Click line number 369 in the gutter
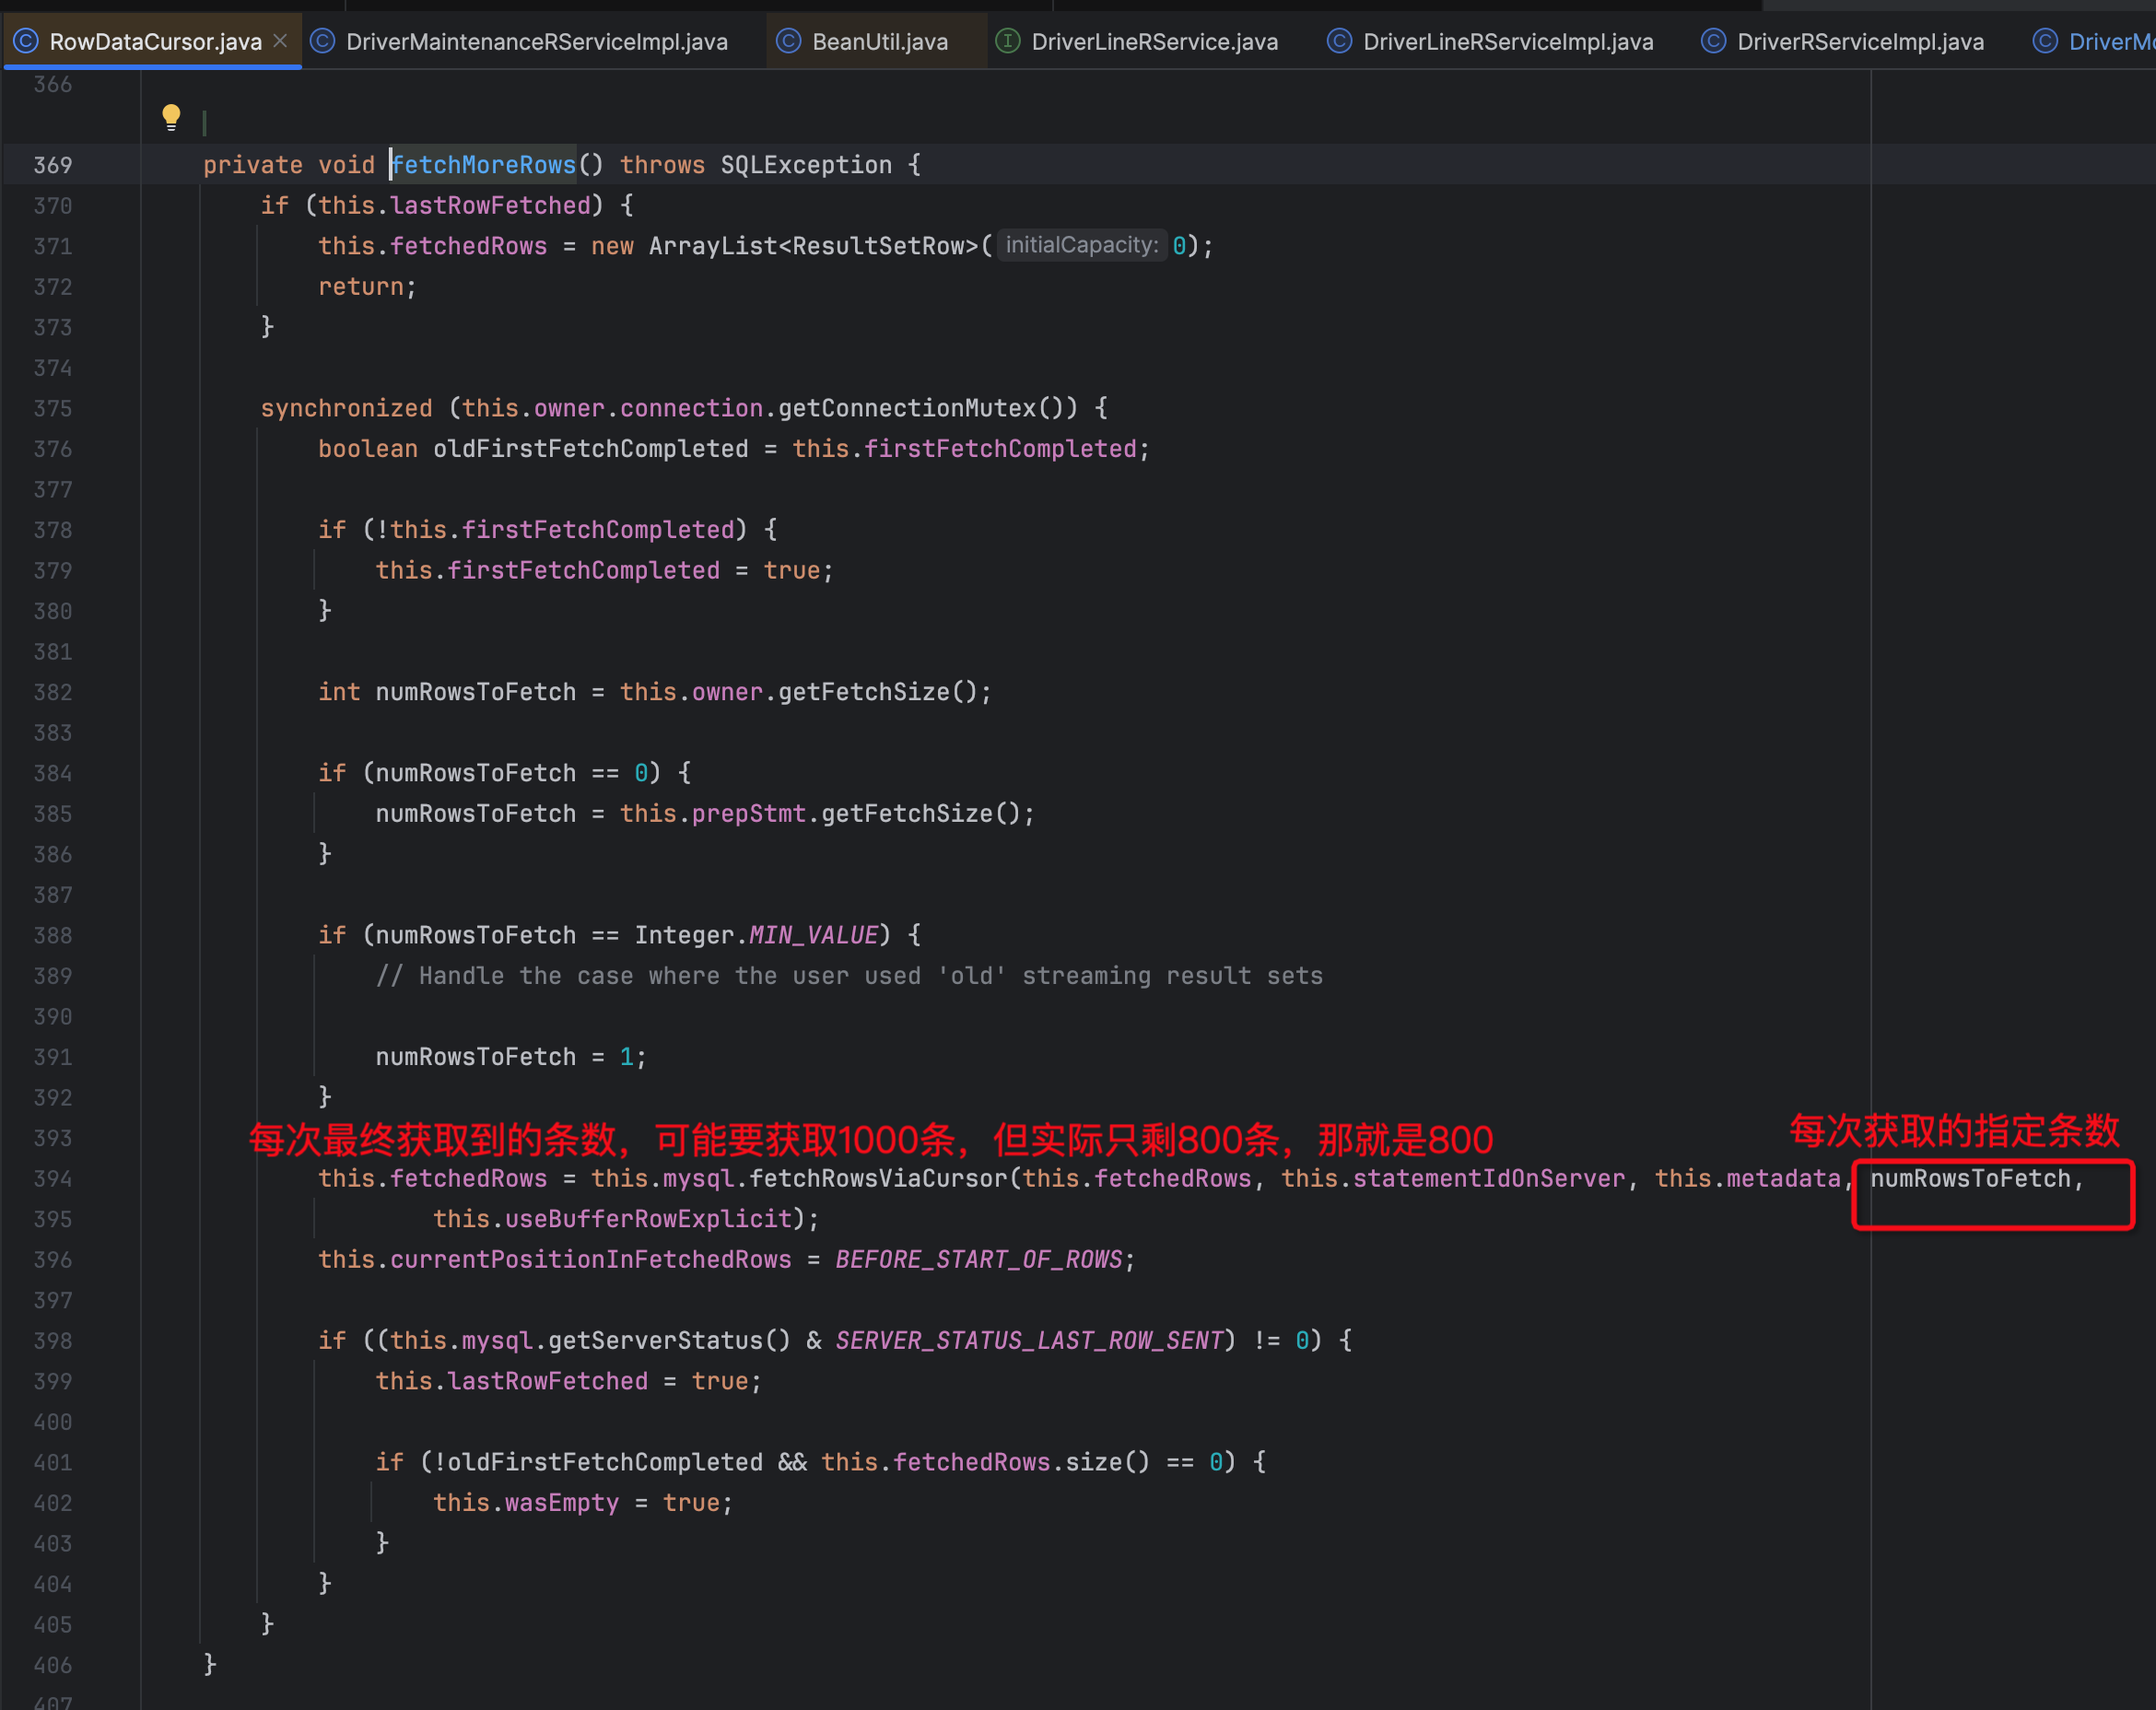This screenshot has width=2156, height=1710. 53,165
